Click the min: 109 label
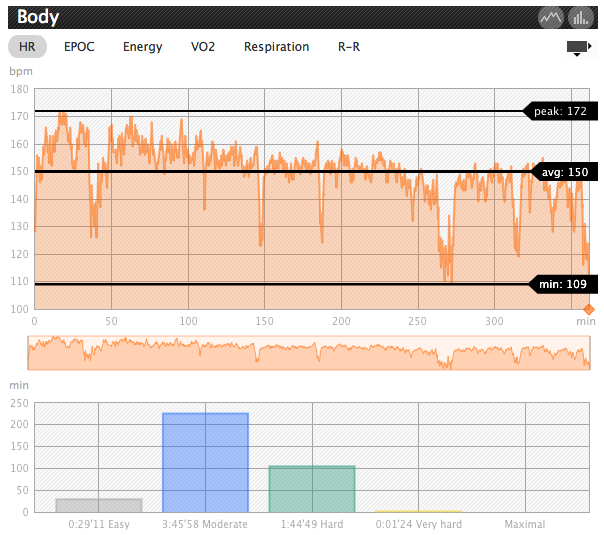Image resolution: width=604 pixels, height=535 pixels. click(563, 285)
